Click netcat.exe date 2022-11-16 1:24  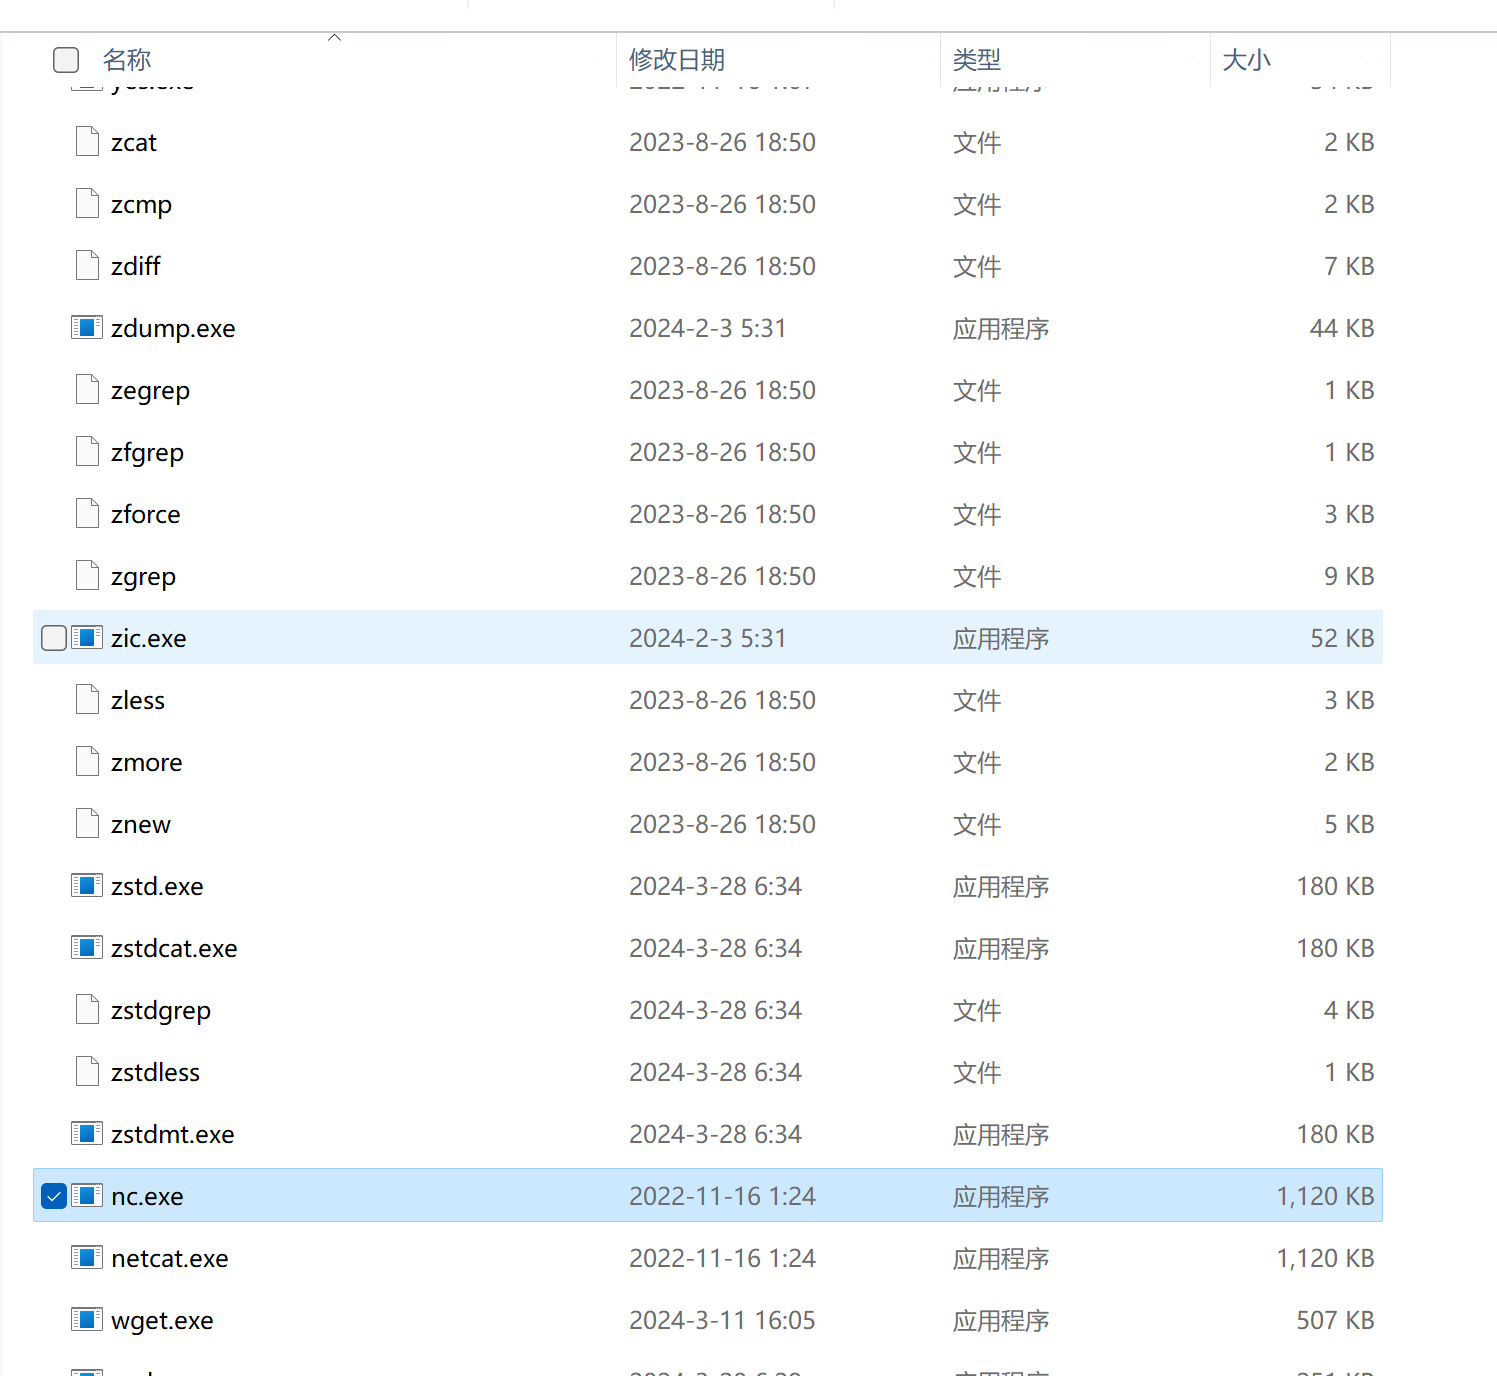[x=722, y=1258]
